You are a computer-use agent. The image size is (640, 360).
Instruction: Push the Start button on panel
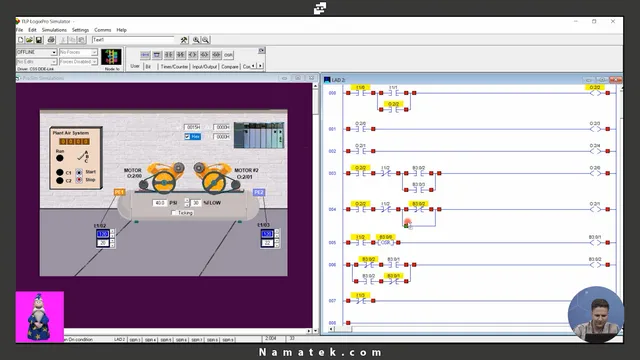[x=79, y=172]
